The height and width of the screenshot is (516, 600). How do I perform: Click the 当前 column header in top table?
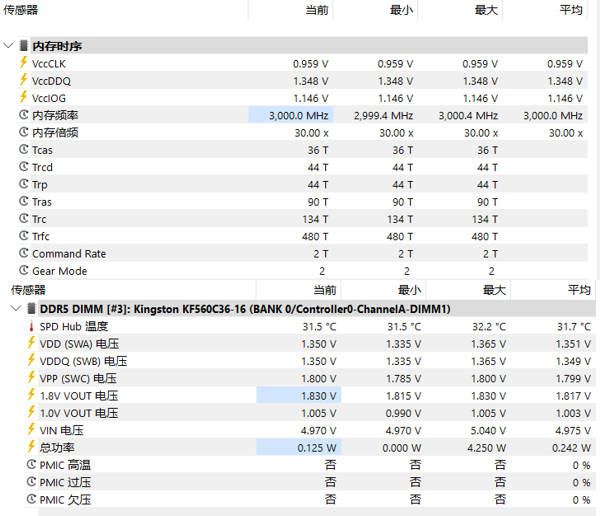(x=317, y=10)
